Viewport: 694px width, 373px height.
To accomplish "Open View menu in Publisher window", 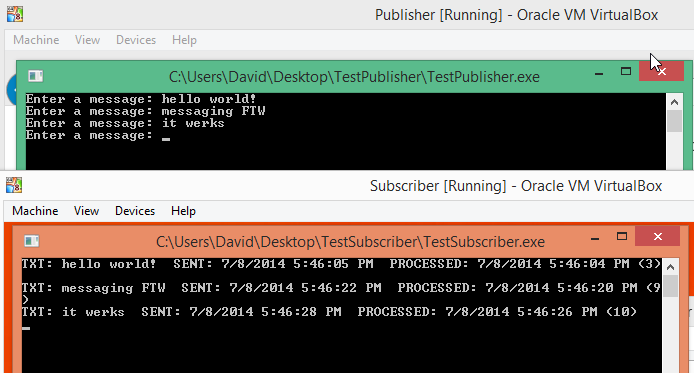I will tap(87, 40).
